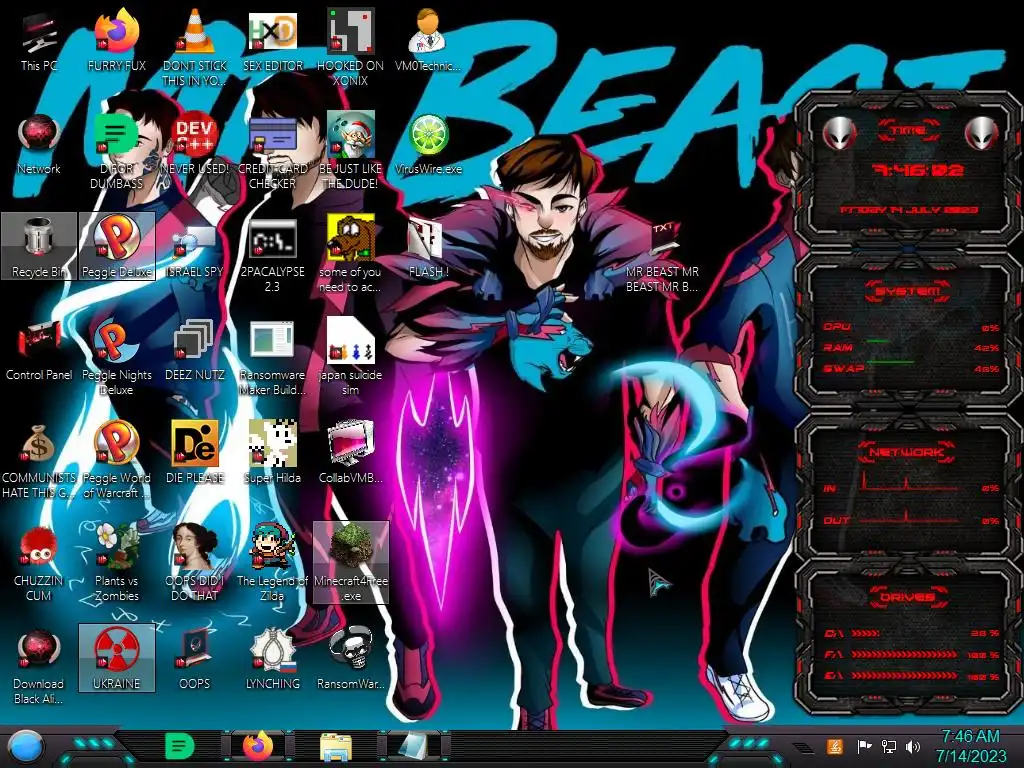Open the MR BEAST TXT file icon
Screen dimensions: 1024x768
[662, 256]
